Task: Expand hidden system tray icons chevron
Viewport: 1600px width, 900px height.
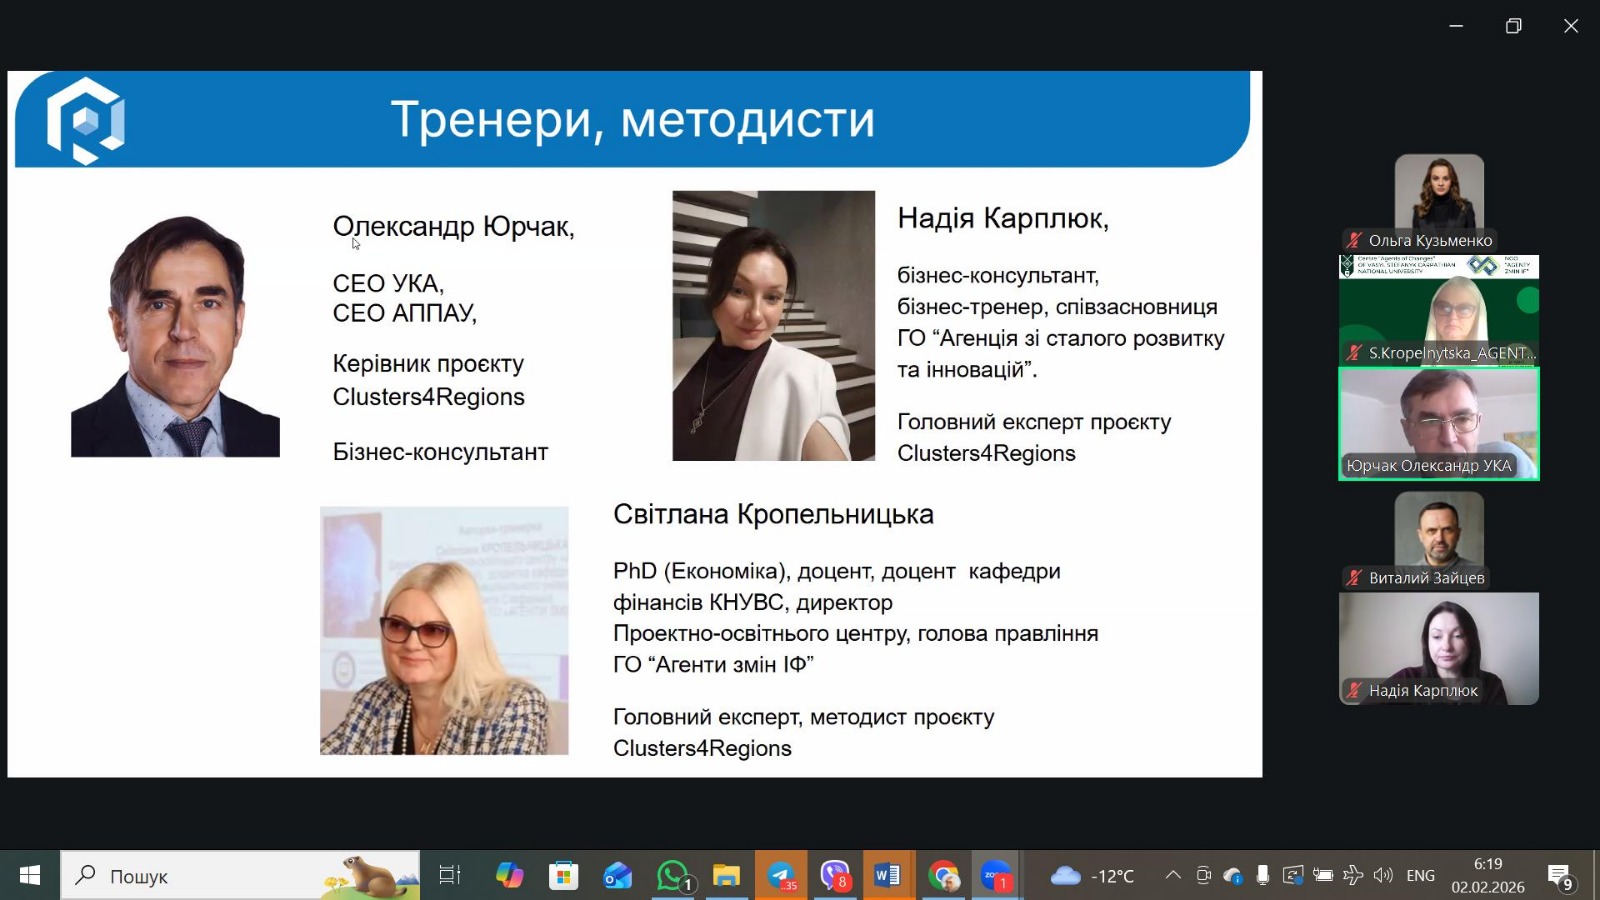Action: [1173, 876]
